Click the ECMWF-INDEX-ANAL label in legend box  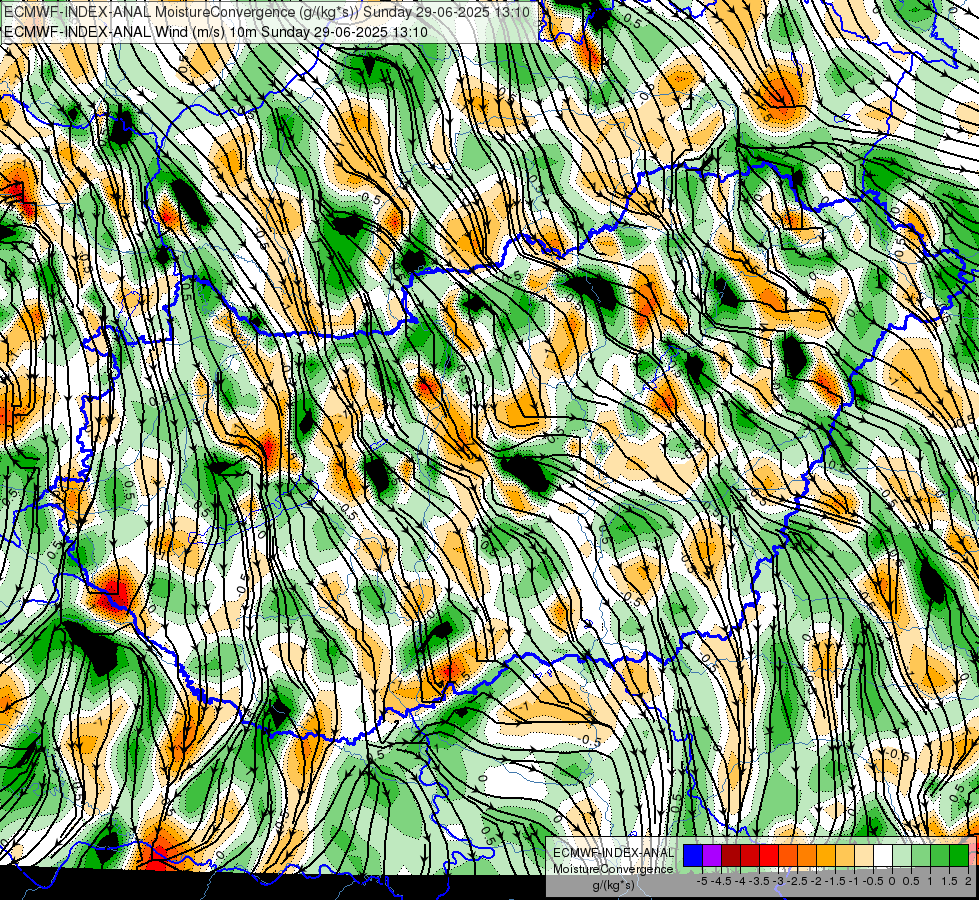[614, 853]
